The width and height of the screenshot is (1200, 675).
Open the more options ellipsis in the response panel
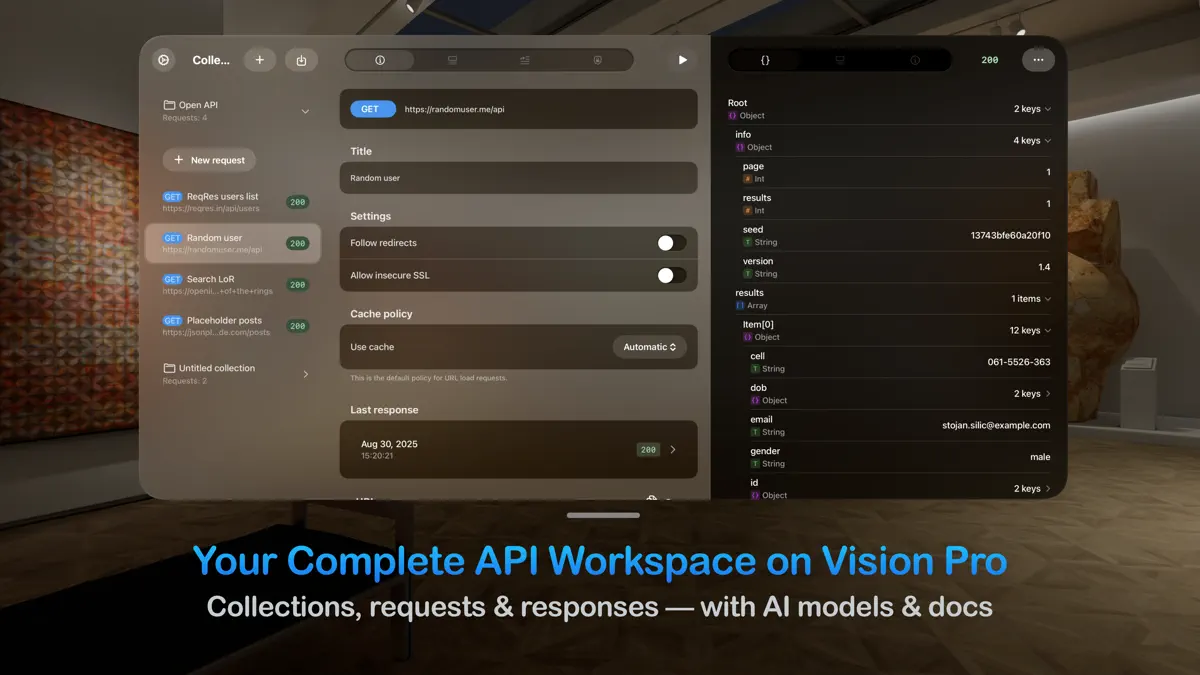pyautogui.click(x=1038, y=59)
